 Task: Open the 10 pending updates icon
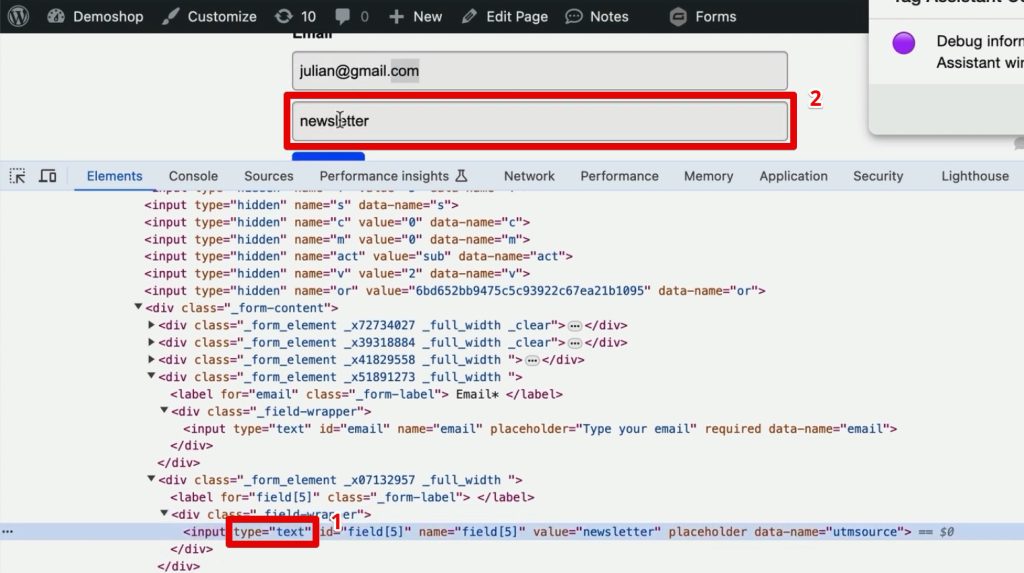[x=295, y=16]
